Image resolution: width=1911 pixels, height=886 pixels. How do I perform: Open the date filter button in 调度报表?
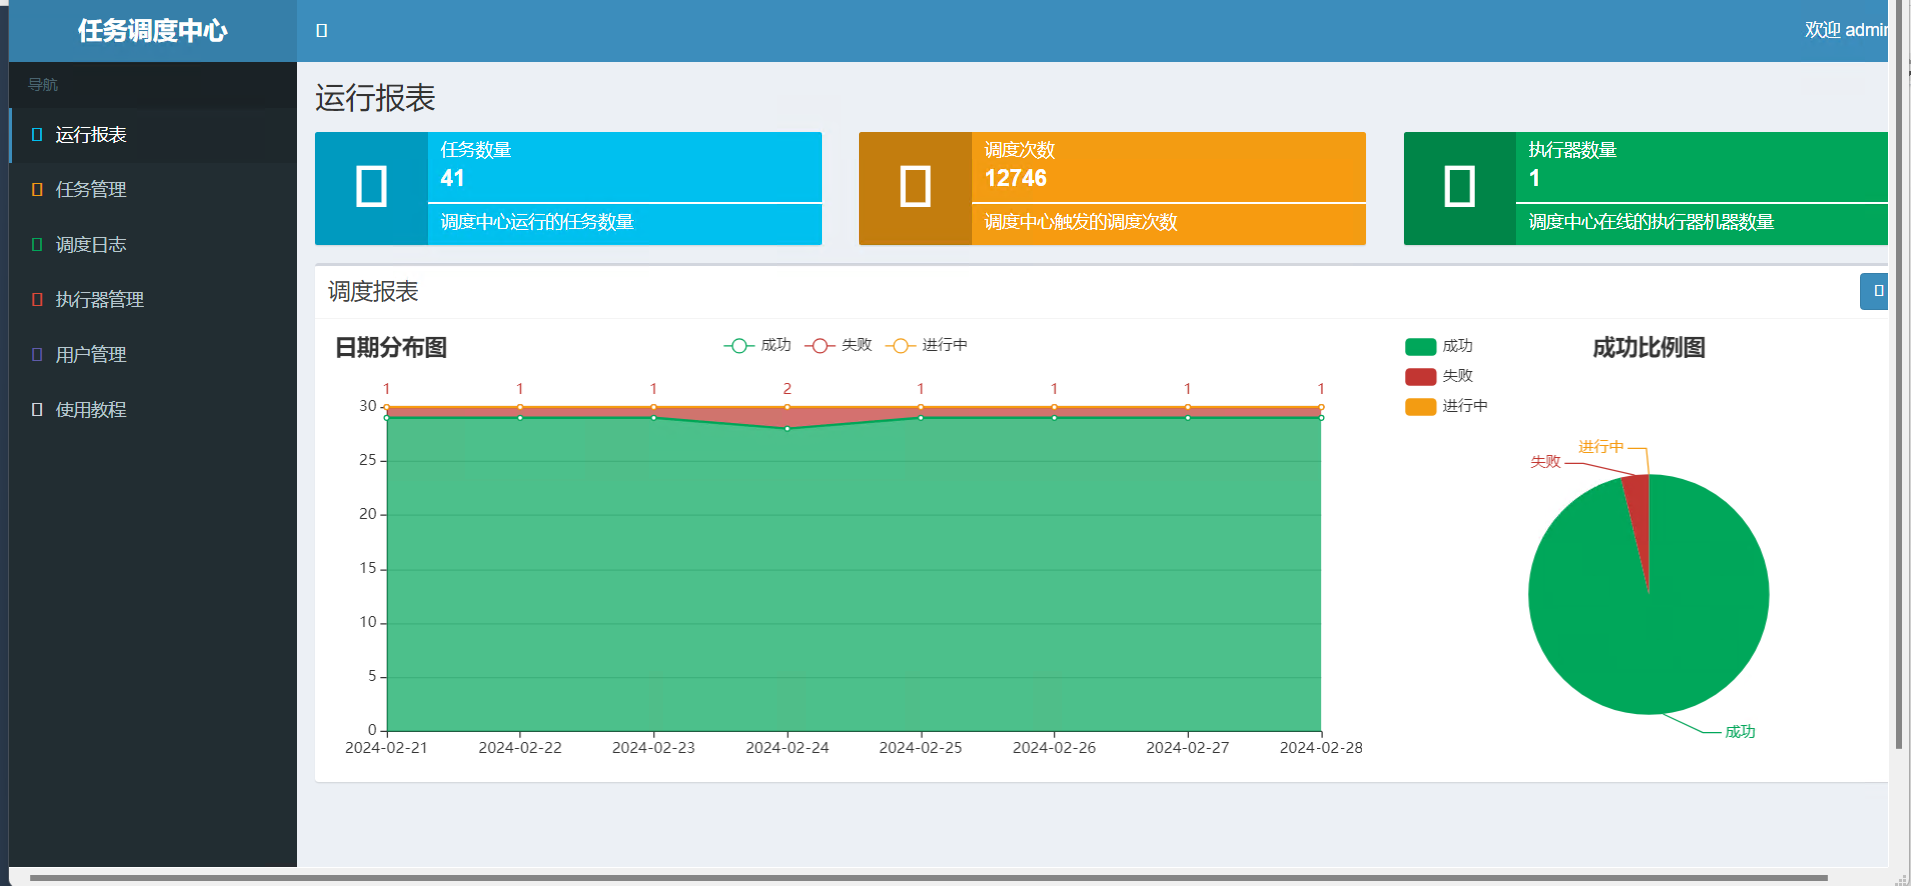pyautogui.click(x=1874, y=291)
